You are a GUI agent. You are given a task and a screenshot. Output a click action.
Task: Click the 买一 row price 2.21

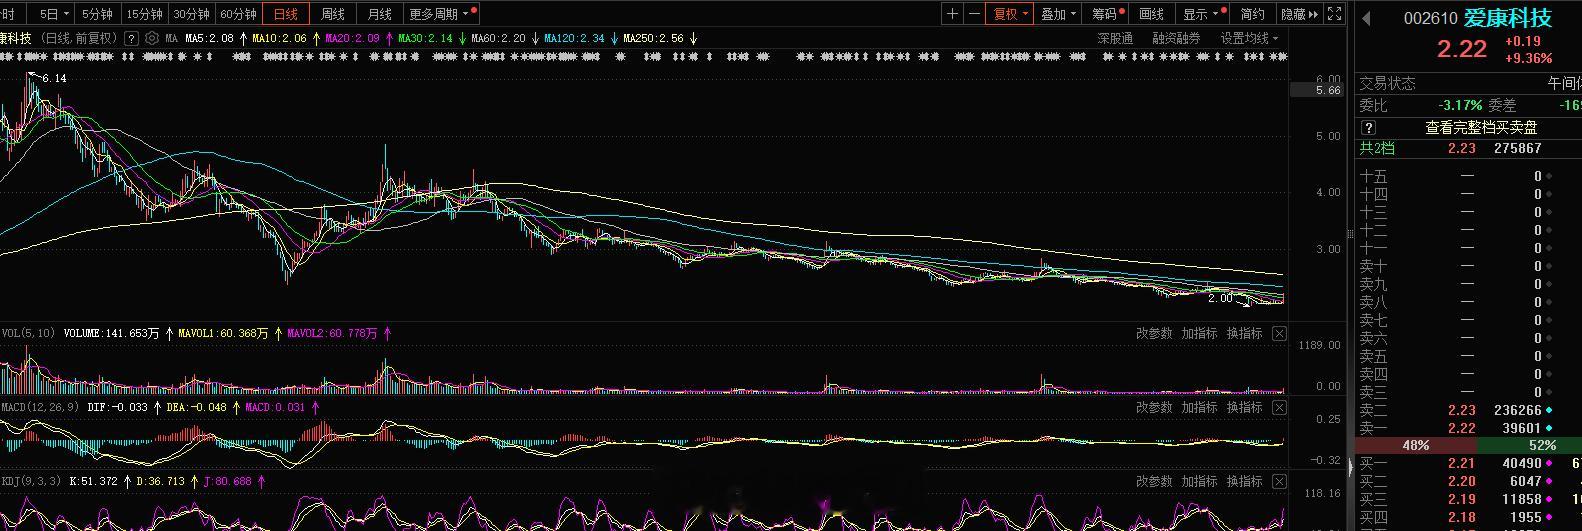click(1462, 463)
